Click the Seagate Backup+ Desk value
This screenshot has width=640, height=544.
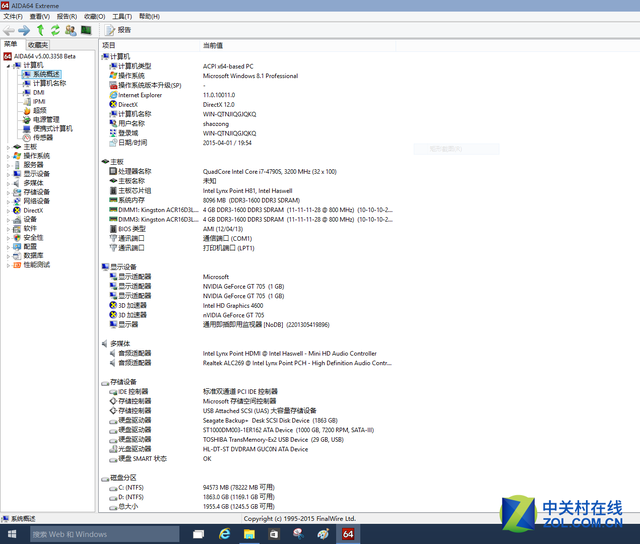click(x=270, y=420)
